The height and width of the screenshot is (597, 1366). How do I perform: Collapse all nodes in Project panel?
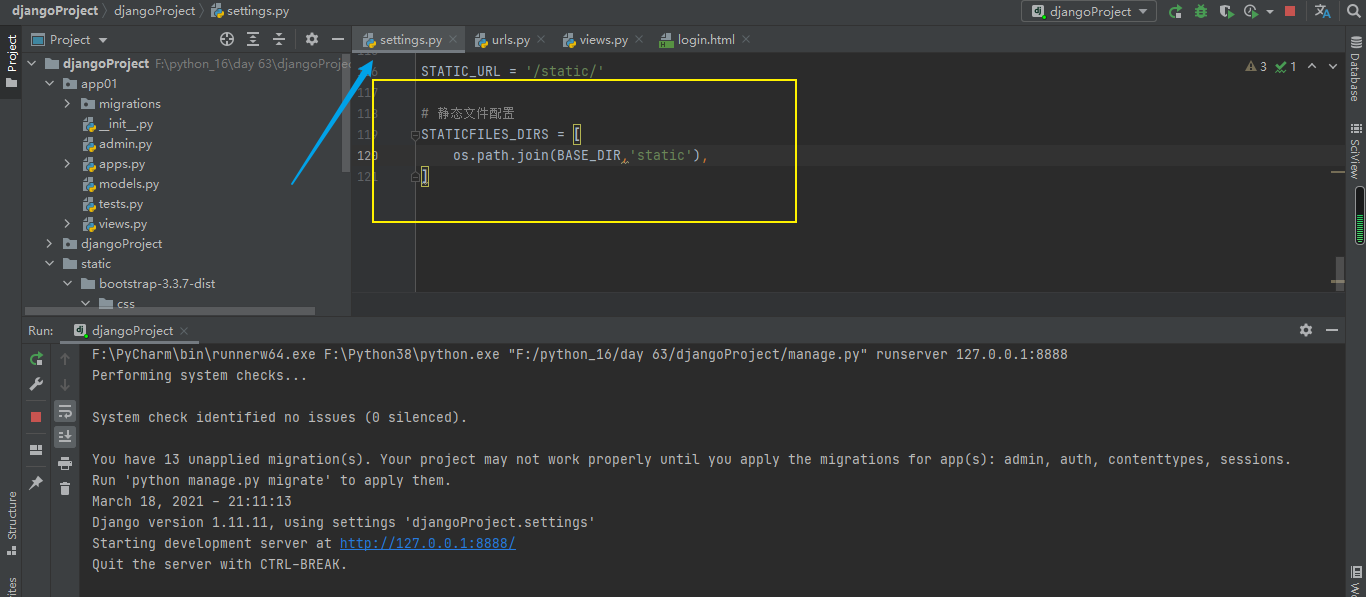[x=279, y=39]
